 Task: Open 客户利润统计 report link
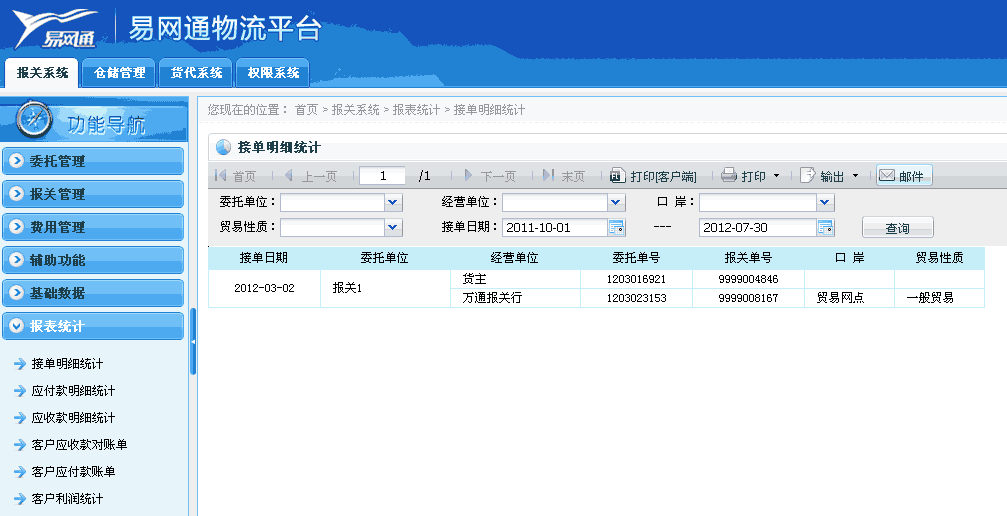[67, 499]
